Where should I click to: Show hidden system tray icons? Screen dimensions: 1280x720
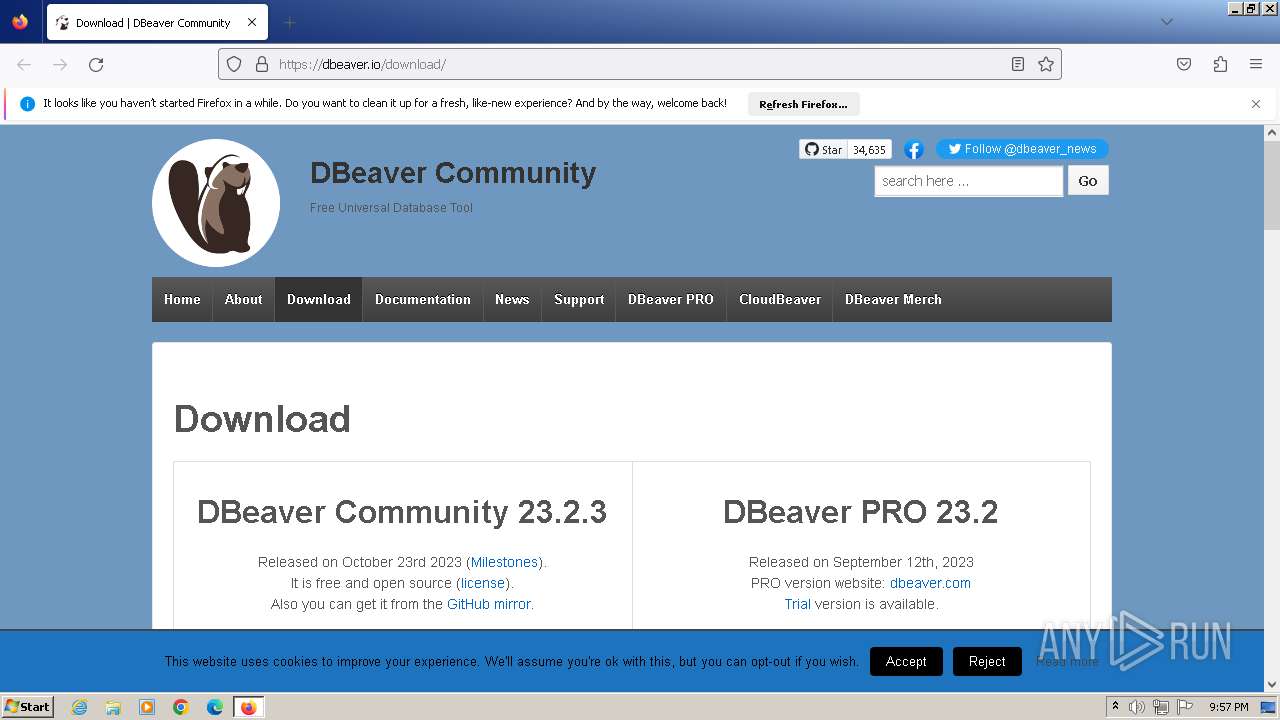point(1115,707)
